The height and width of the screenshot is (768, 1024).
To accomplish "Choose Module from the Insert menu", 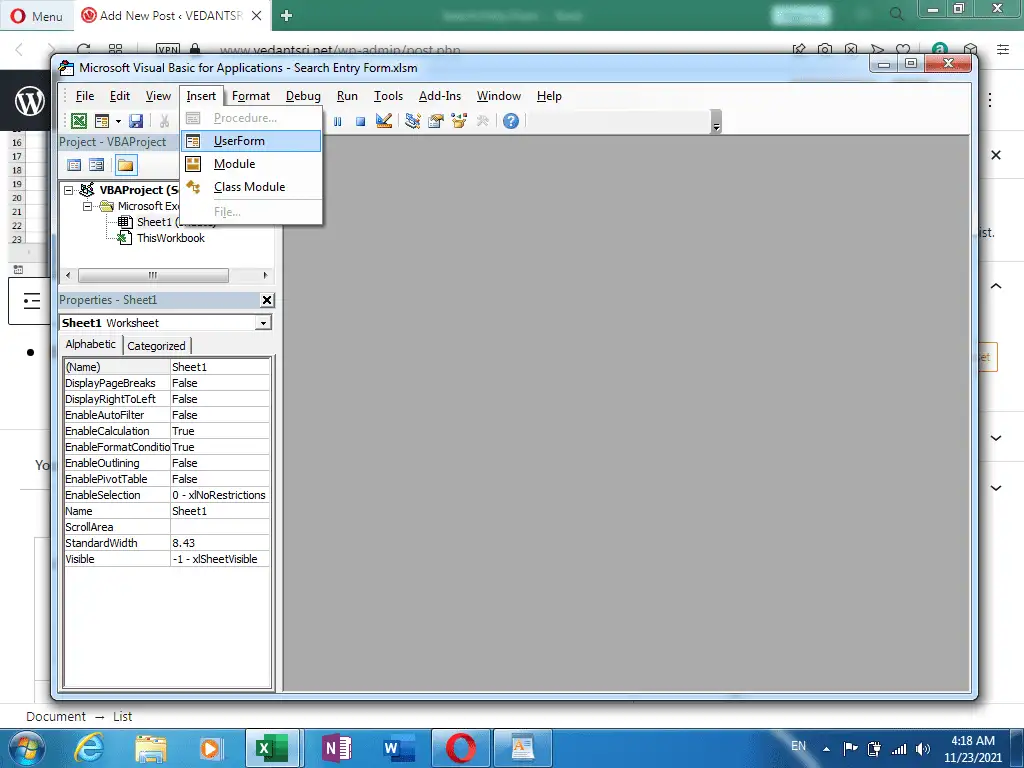I will (251, 164).
